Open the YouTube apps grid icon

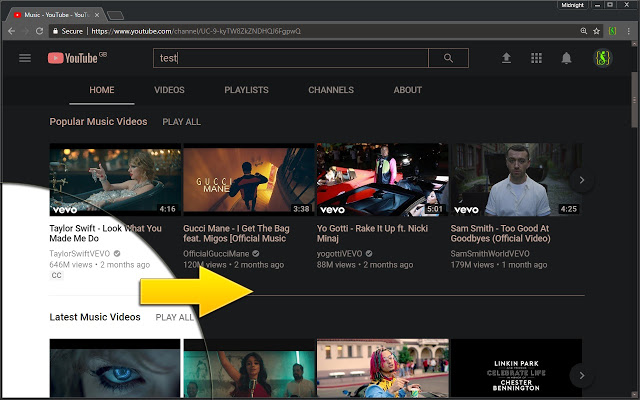[536, 58]
